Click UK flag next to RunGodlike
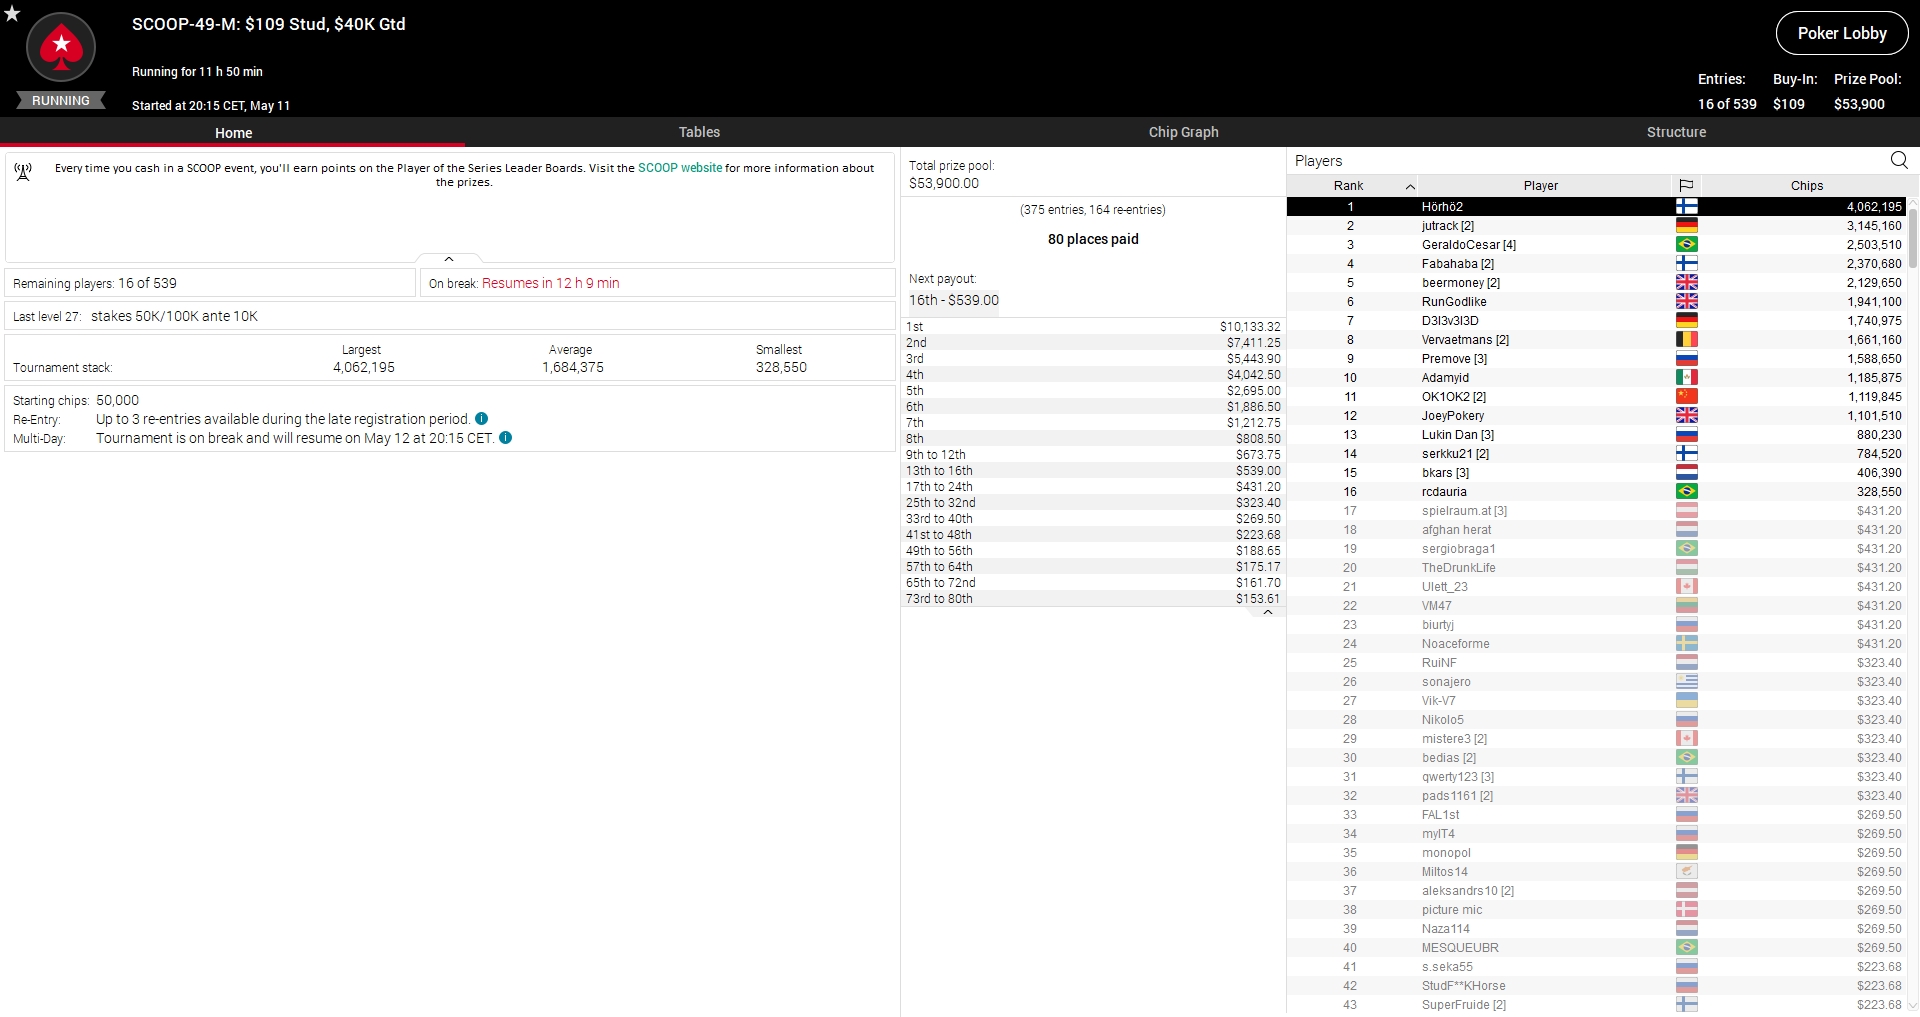Screen dimensions: 1920x1017 [x=1687, y=302]
